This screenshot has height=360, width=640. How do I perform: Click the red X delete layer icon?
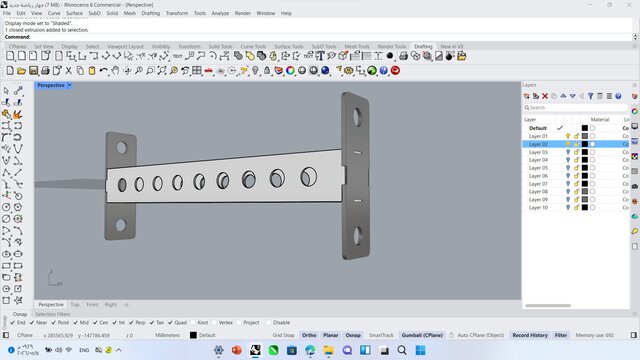(545, 96)
